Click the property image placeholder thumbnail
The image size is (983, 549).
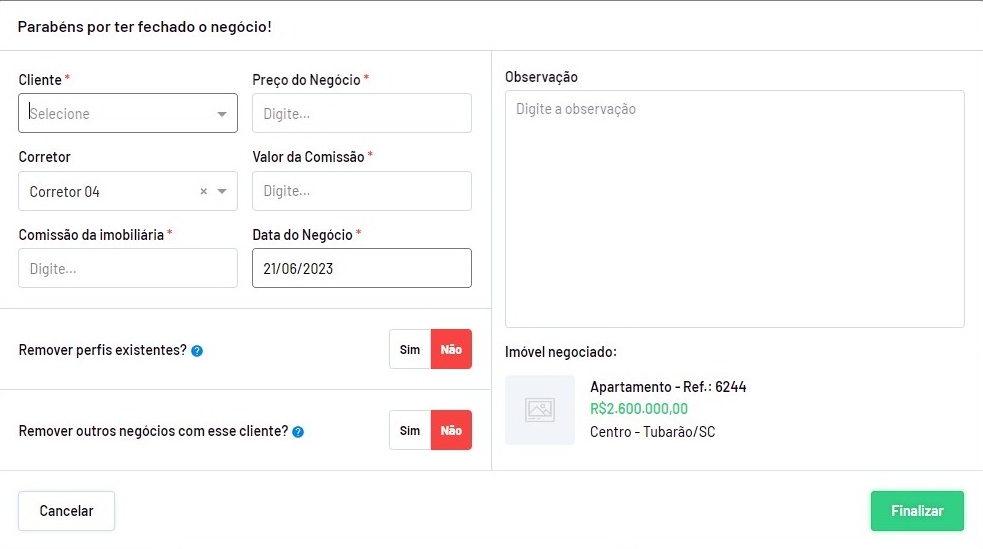[540, 410]
